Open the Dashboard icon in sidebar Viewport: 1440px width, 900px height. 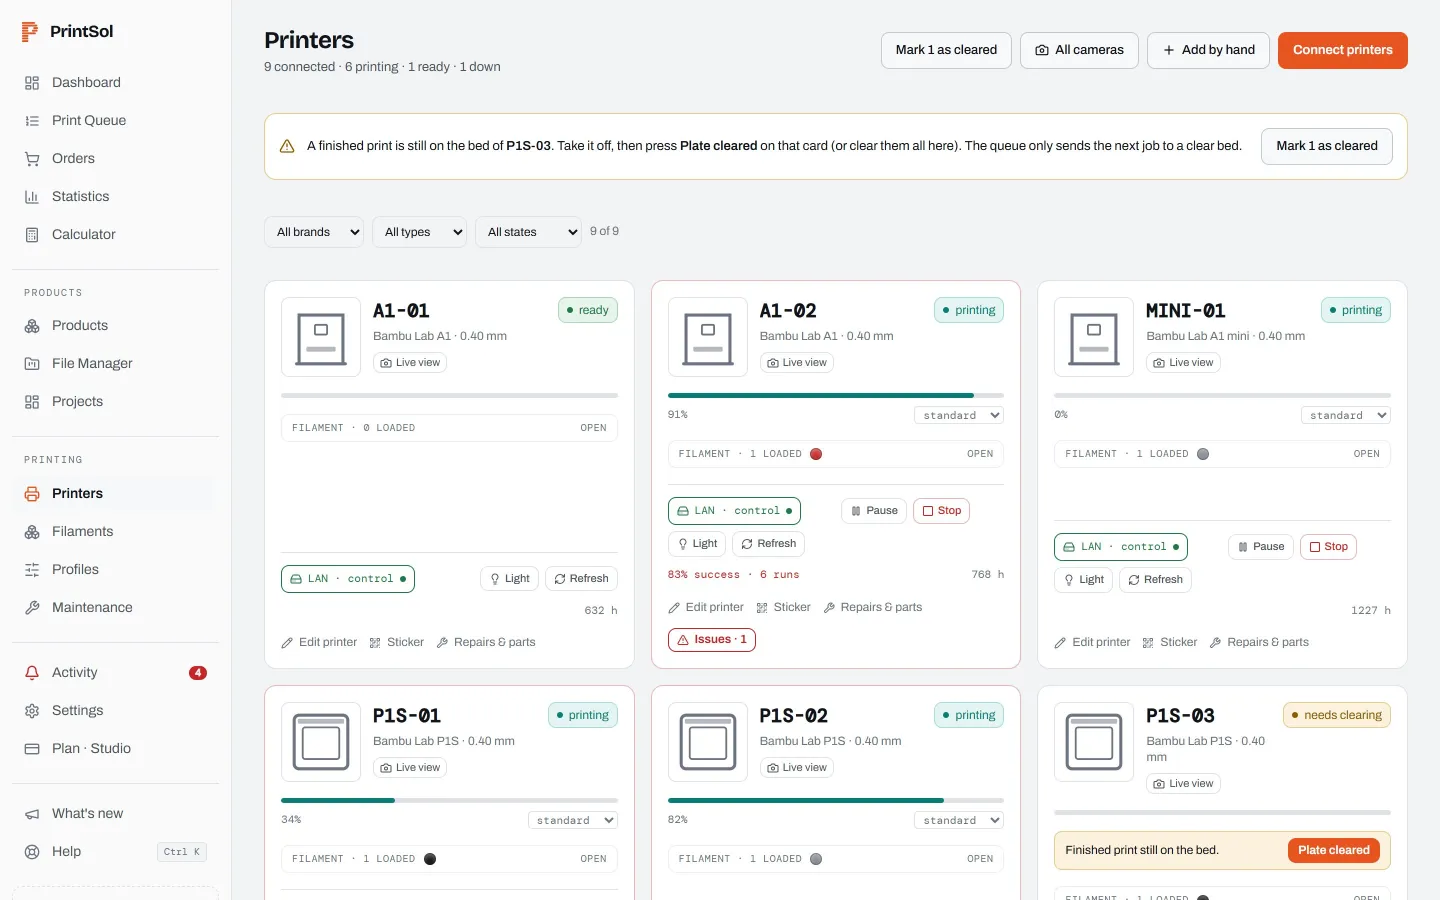(32, 83)
